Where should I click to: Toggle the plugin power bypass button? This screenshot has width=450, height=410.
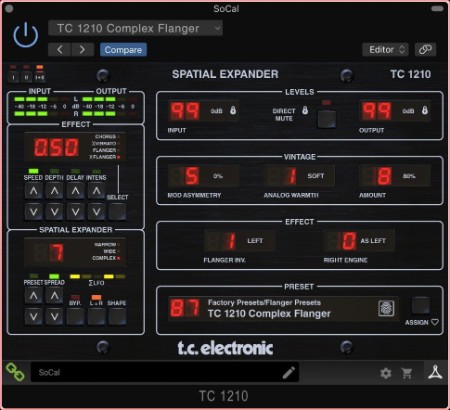point(26,35)
